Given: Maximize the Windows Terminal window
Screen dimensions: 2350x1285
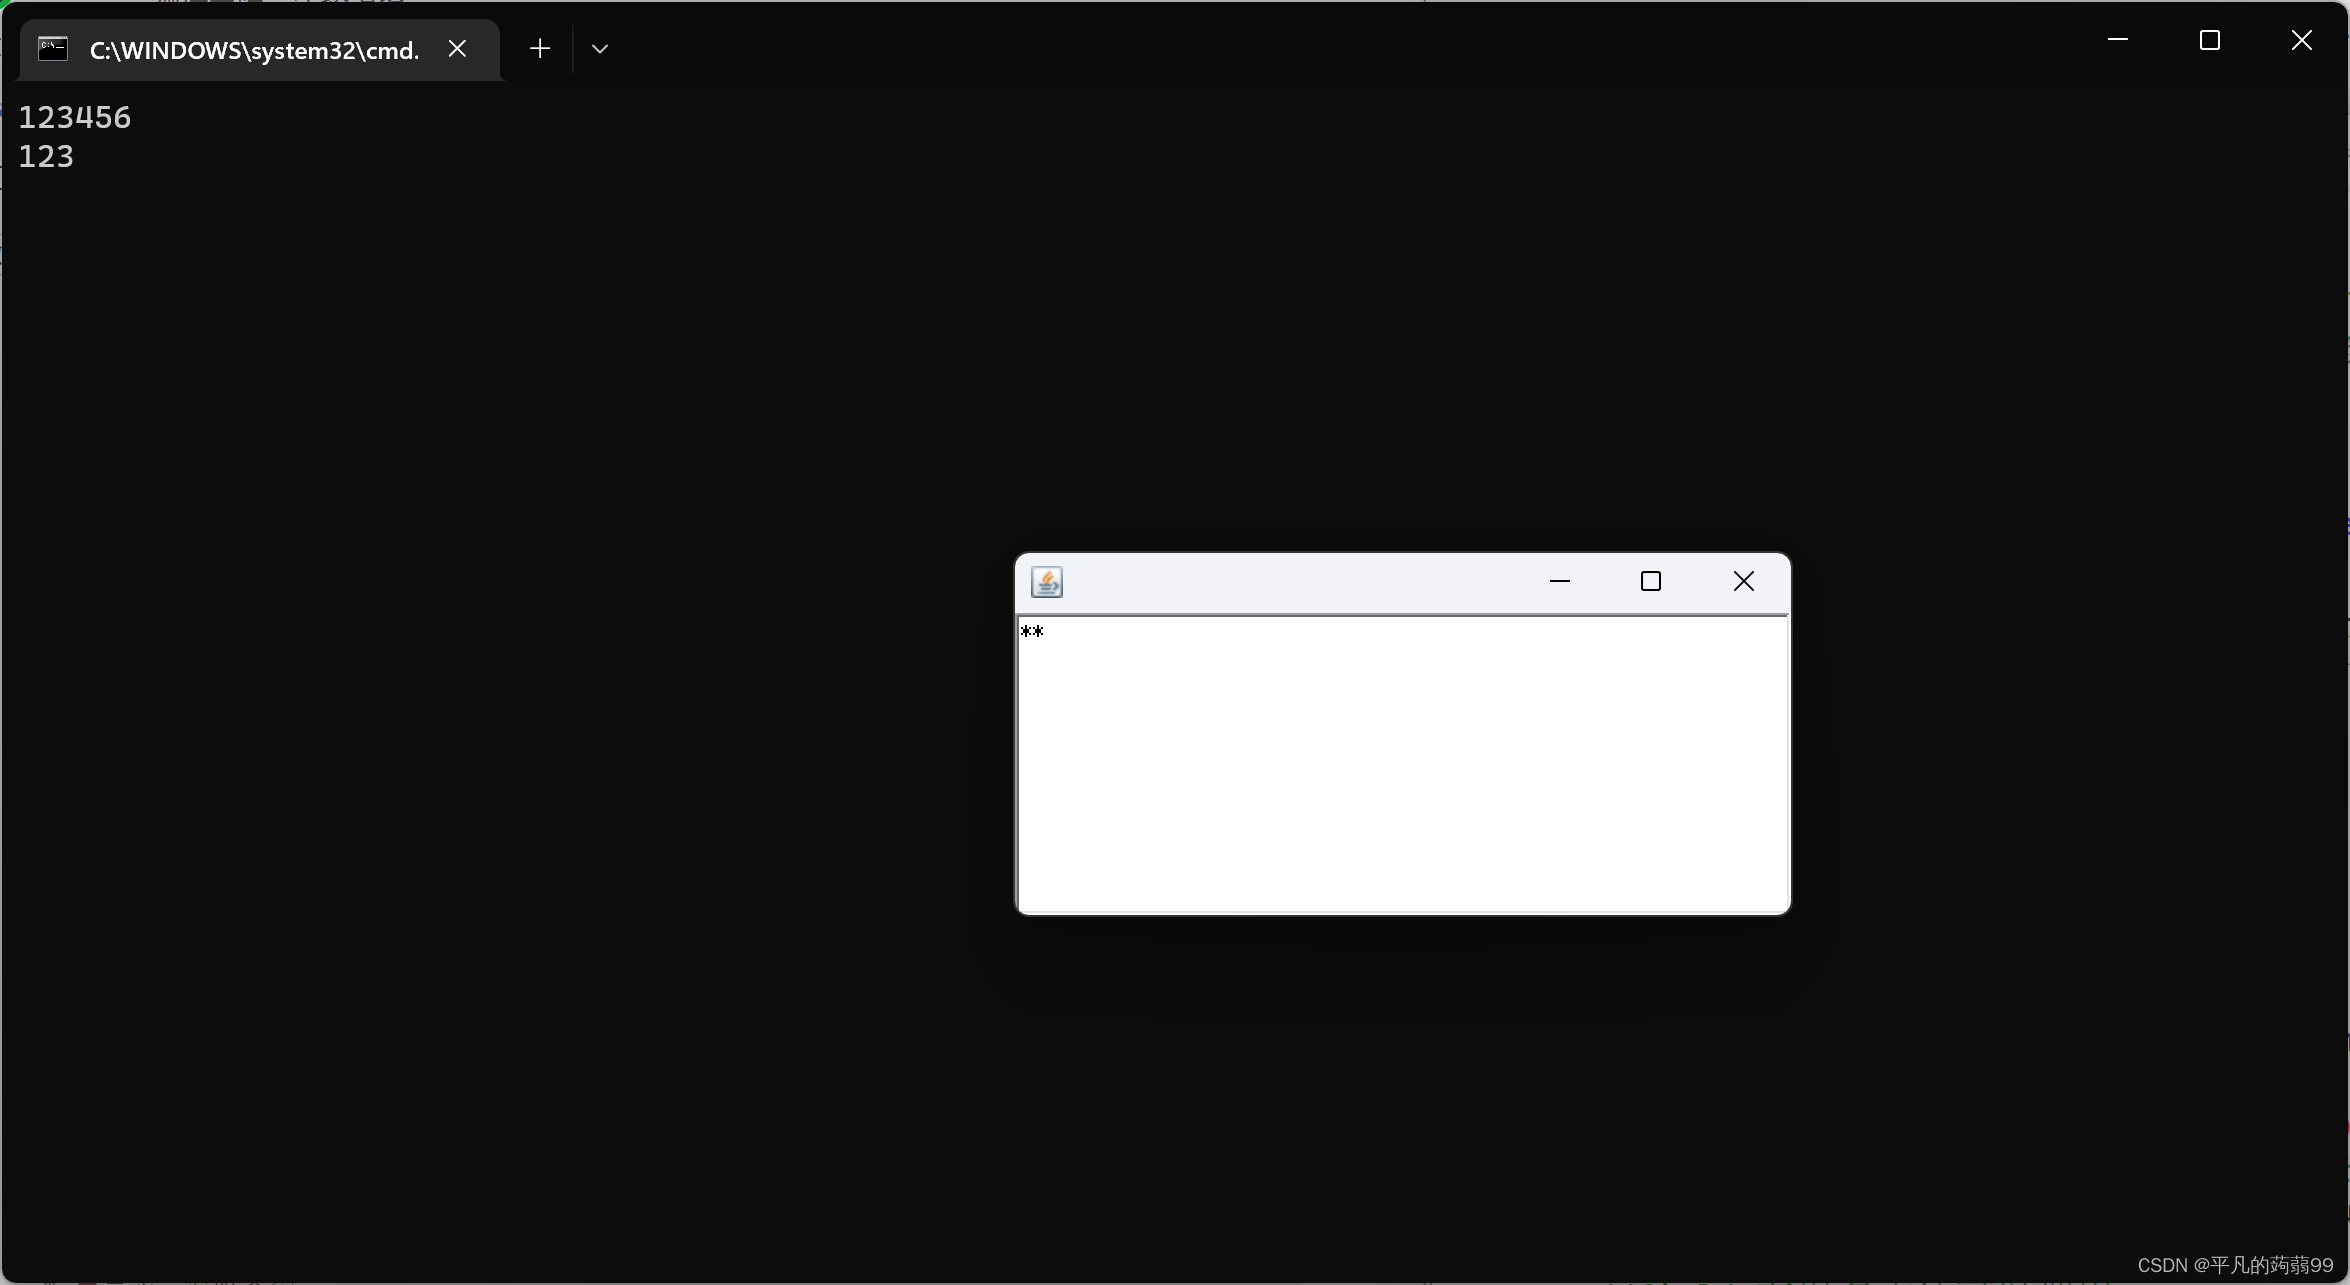Looking at the screenshot, I should 2209,40.
